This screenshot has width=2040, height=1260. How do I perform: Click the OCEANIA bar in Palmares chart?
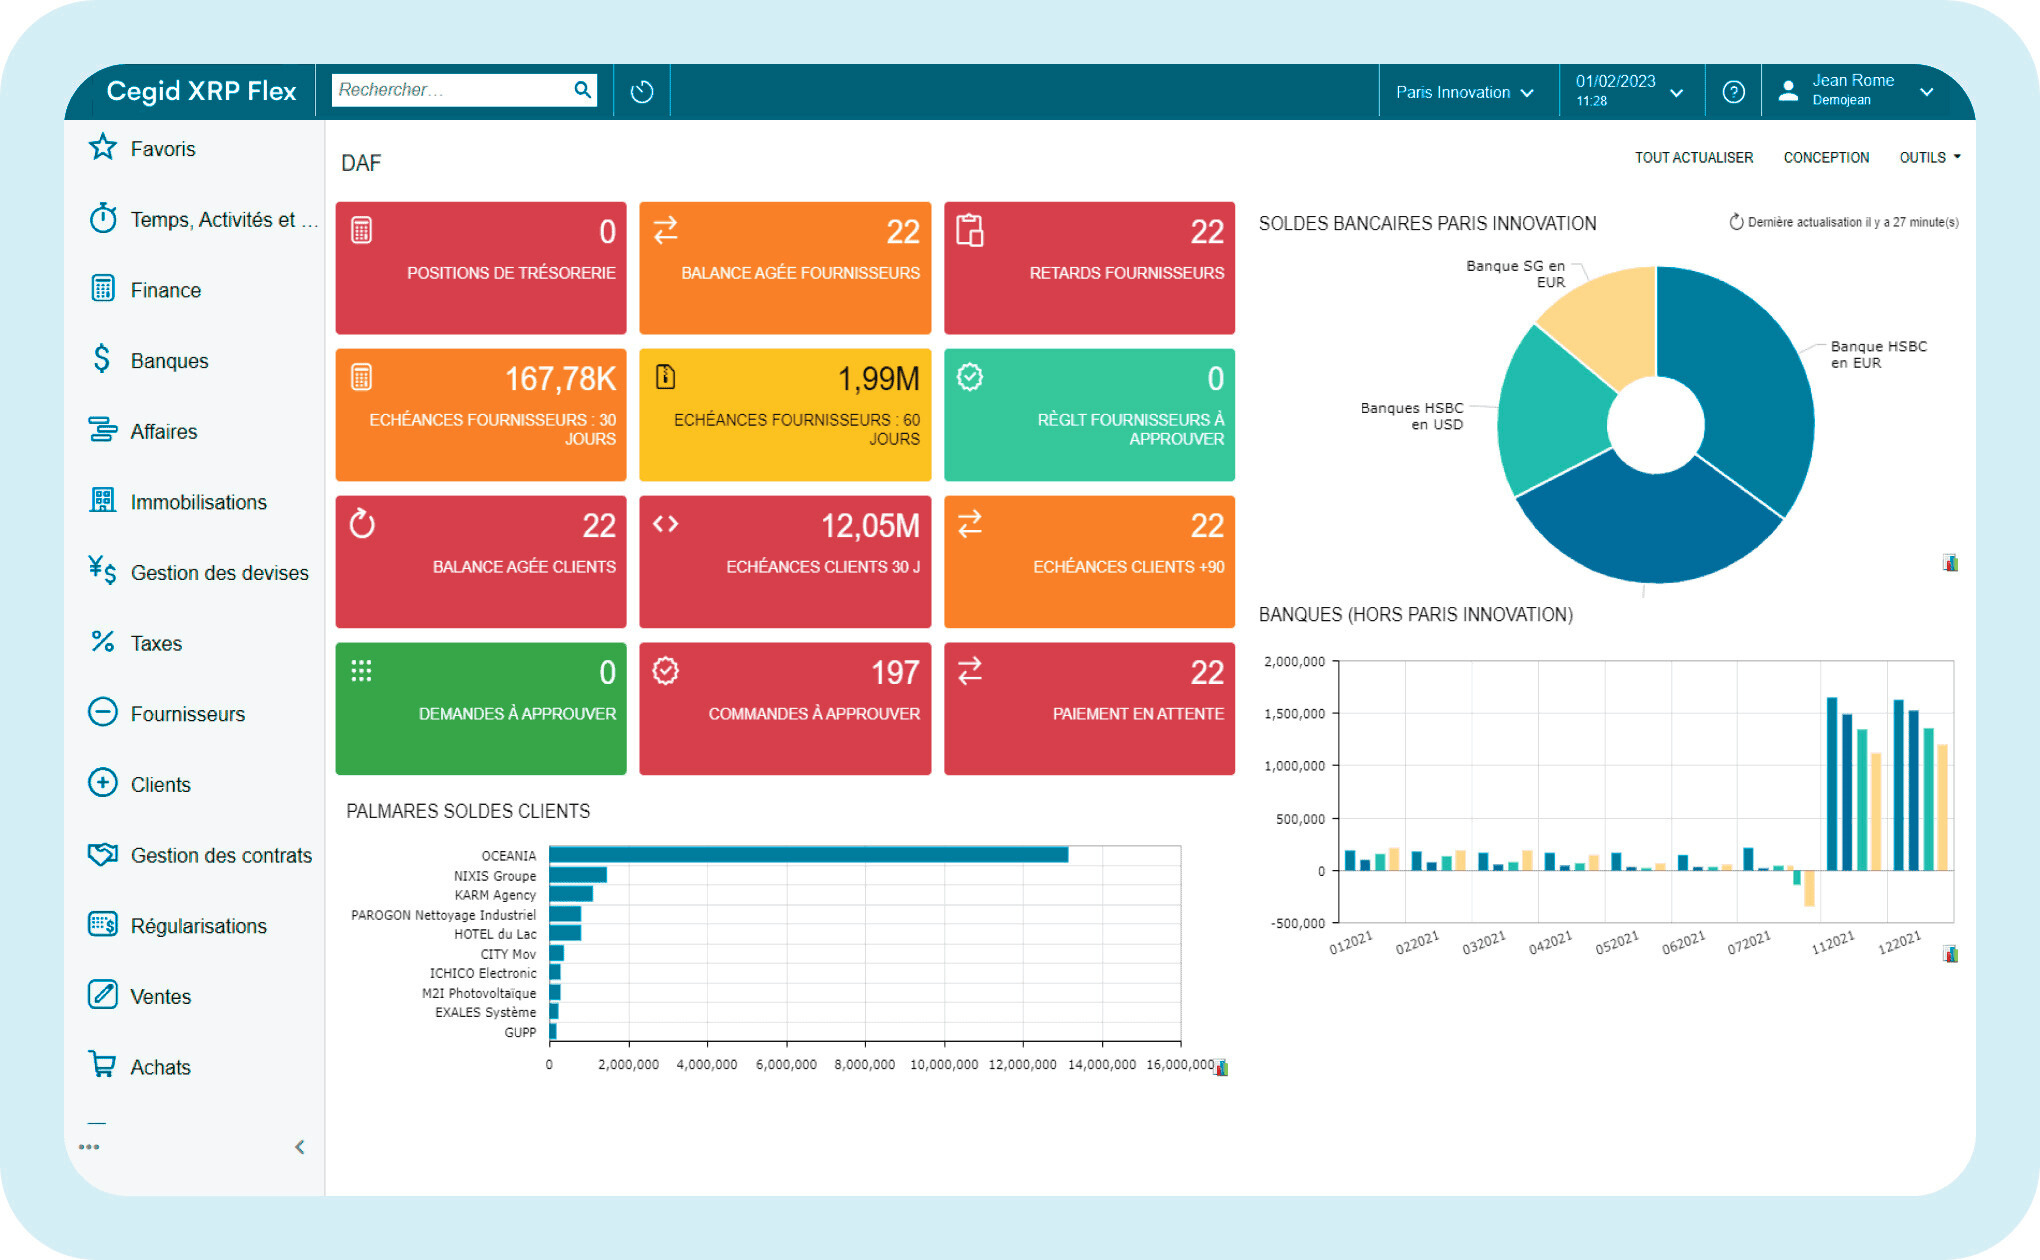pyautogui.click(x=809, y=855)
